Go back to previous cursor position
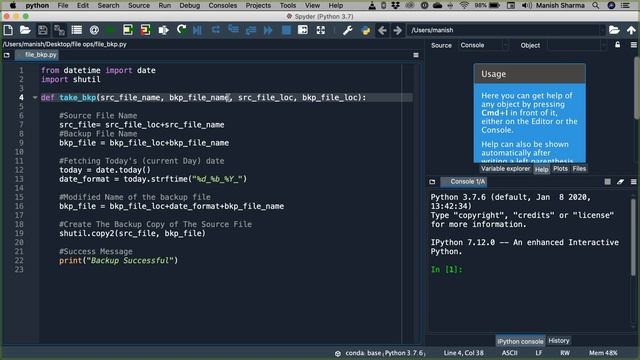The width and height of the screenshot is (640, 360). 382,30
